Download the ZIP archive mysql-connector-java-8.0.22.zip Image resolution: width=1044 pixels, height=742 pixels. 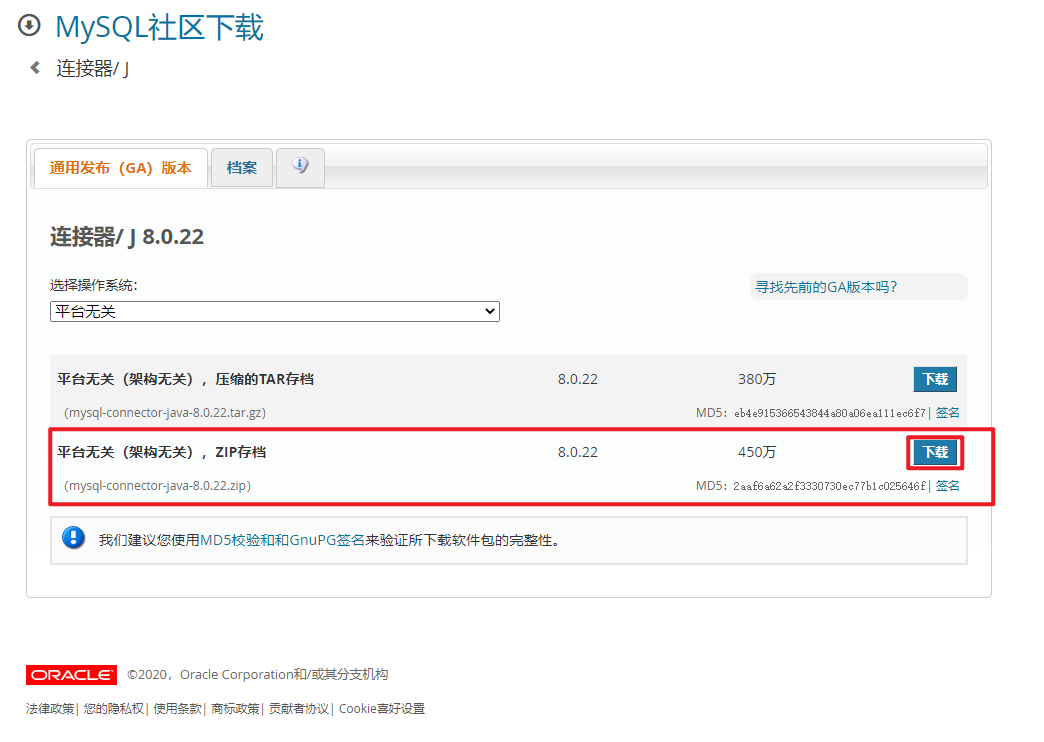[x=935, y=452]
